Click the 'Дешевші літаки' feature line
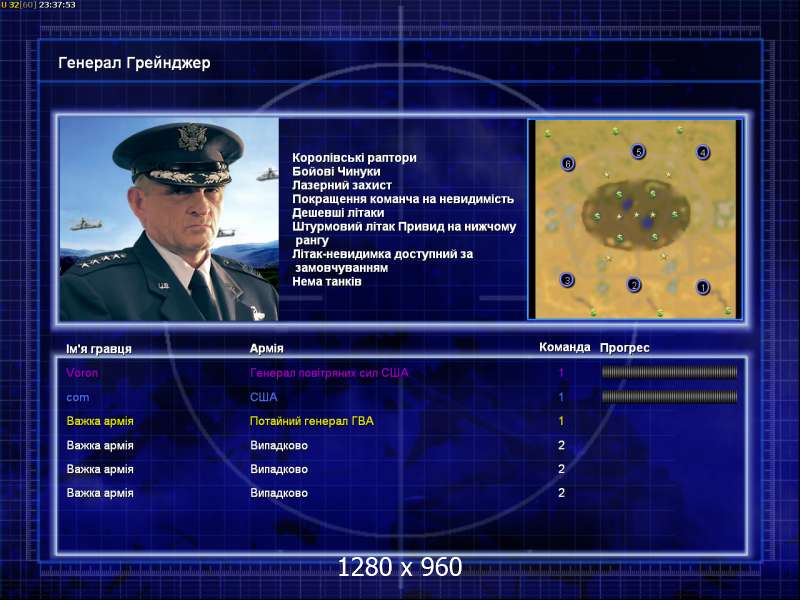800x600 pixels. pyautogui.click(x=338, y=213)
